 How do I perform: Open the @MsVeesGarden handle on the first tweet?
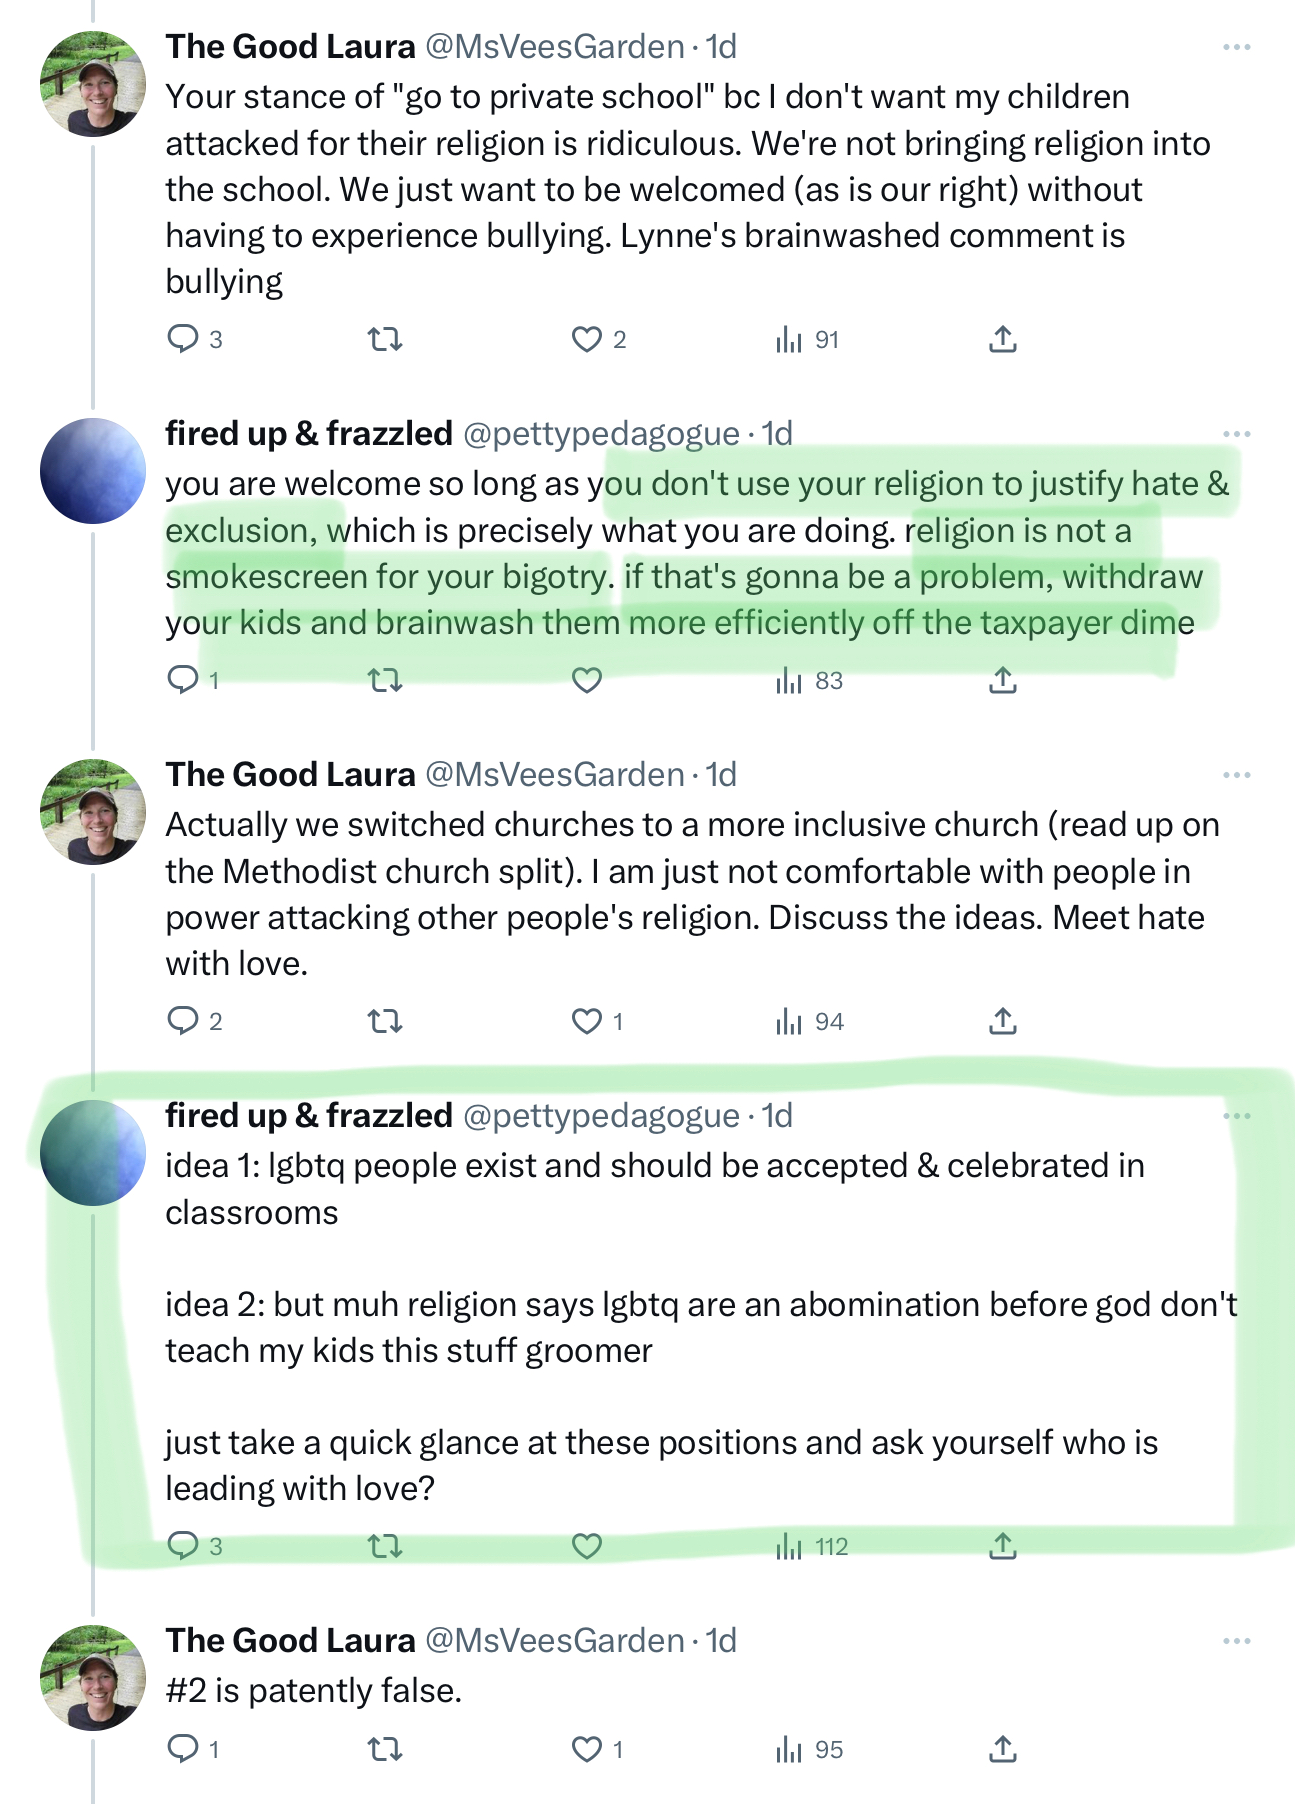point(555,47)
